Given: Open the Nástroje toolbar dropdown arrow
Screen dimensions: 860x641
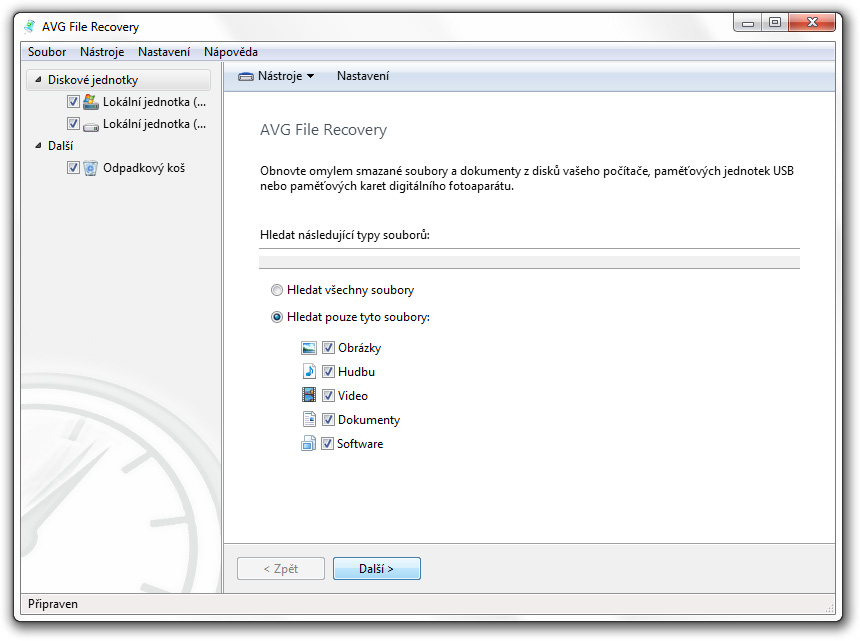Looking at the screenshot, I should point(310,76).
